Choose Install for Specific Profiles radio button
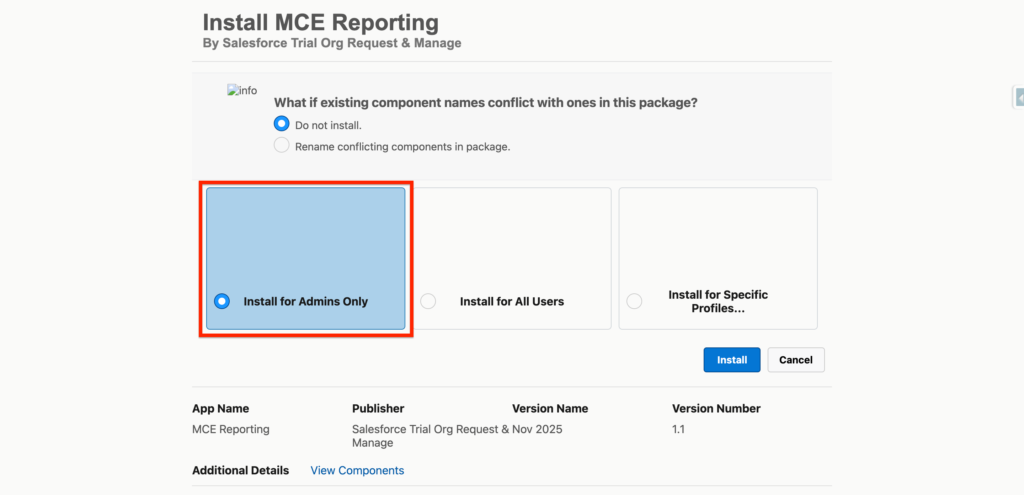1024x495 pixels. pyautogui.click(x=634, y=301)
